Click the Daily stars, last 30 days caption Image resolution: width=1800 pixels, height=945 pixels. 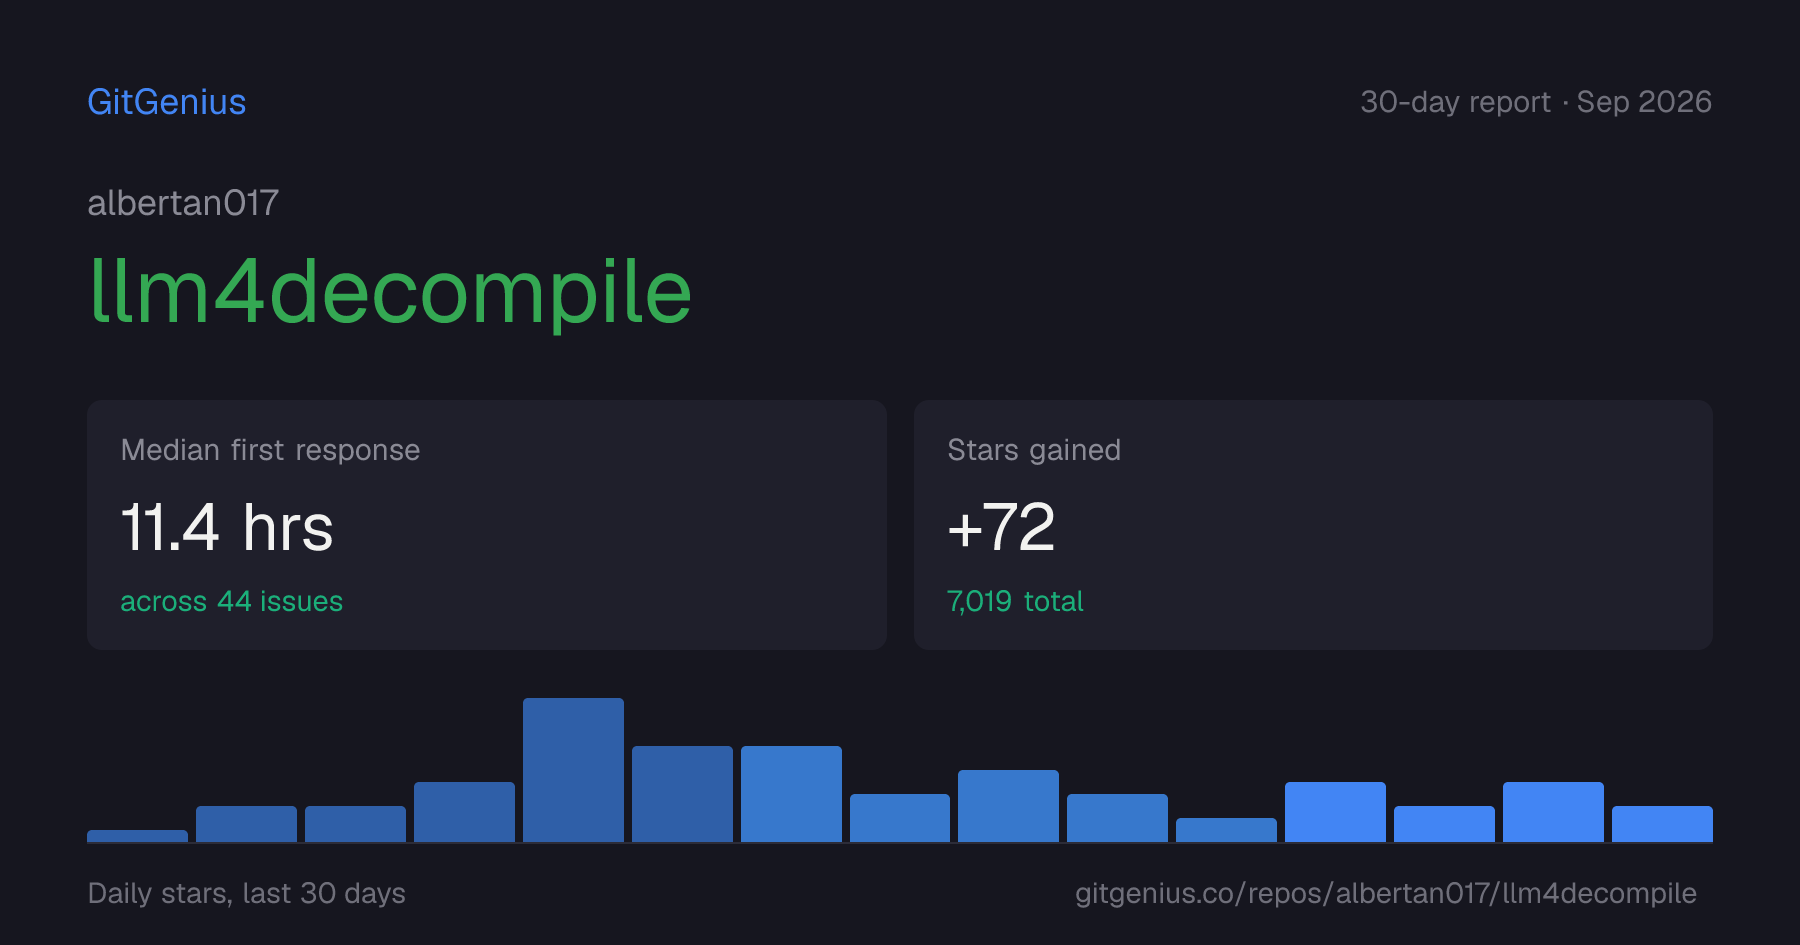tap(247, 893)
